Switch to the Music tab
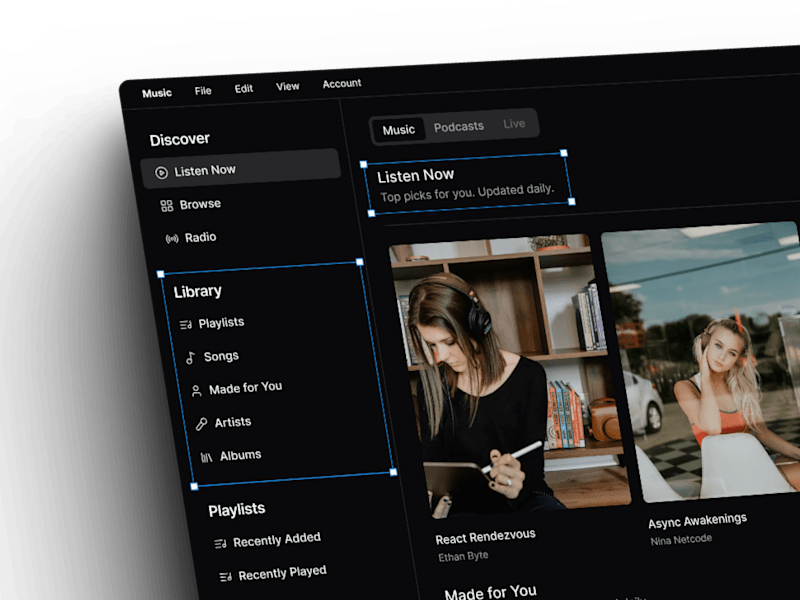Screen dimensions: 800x600 pos(398,130)
